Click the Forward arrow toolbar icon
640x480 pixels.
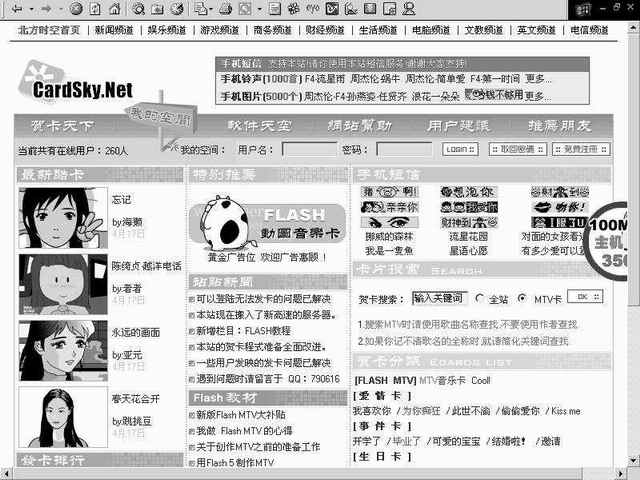point(46,8)
